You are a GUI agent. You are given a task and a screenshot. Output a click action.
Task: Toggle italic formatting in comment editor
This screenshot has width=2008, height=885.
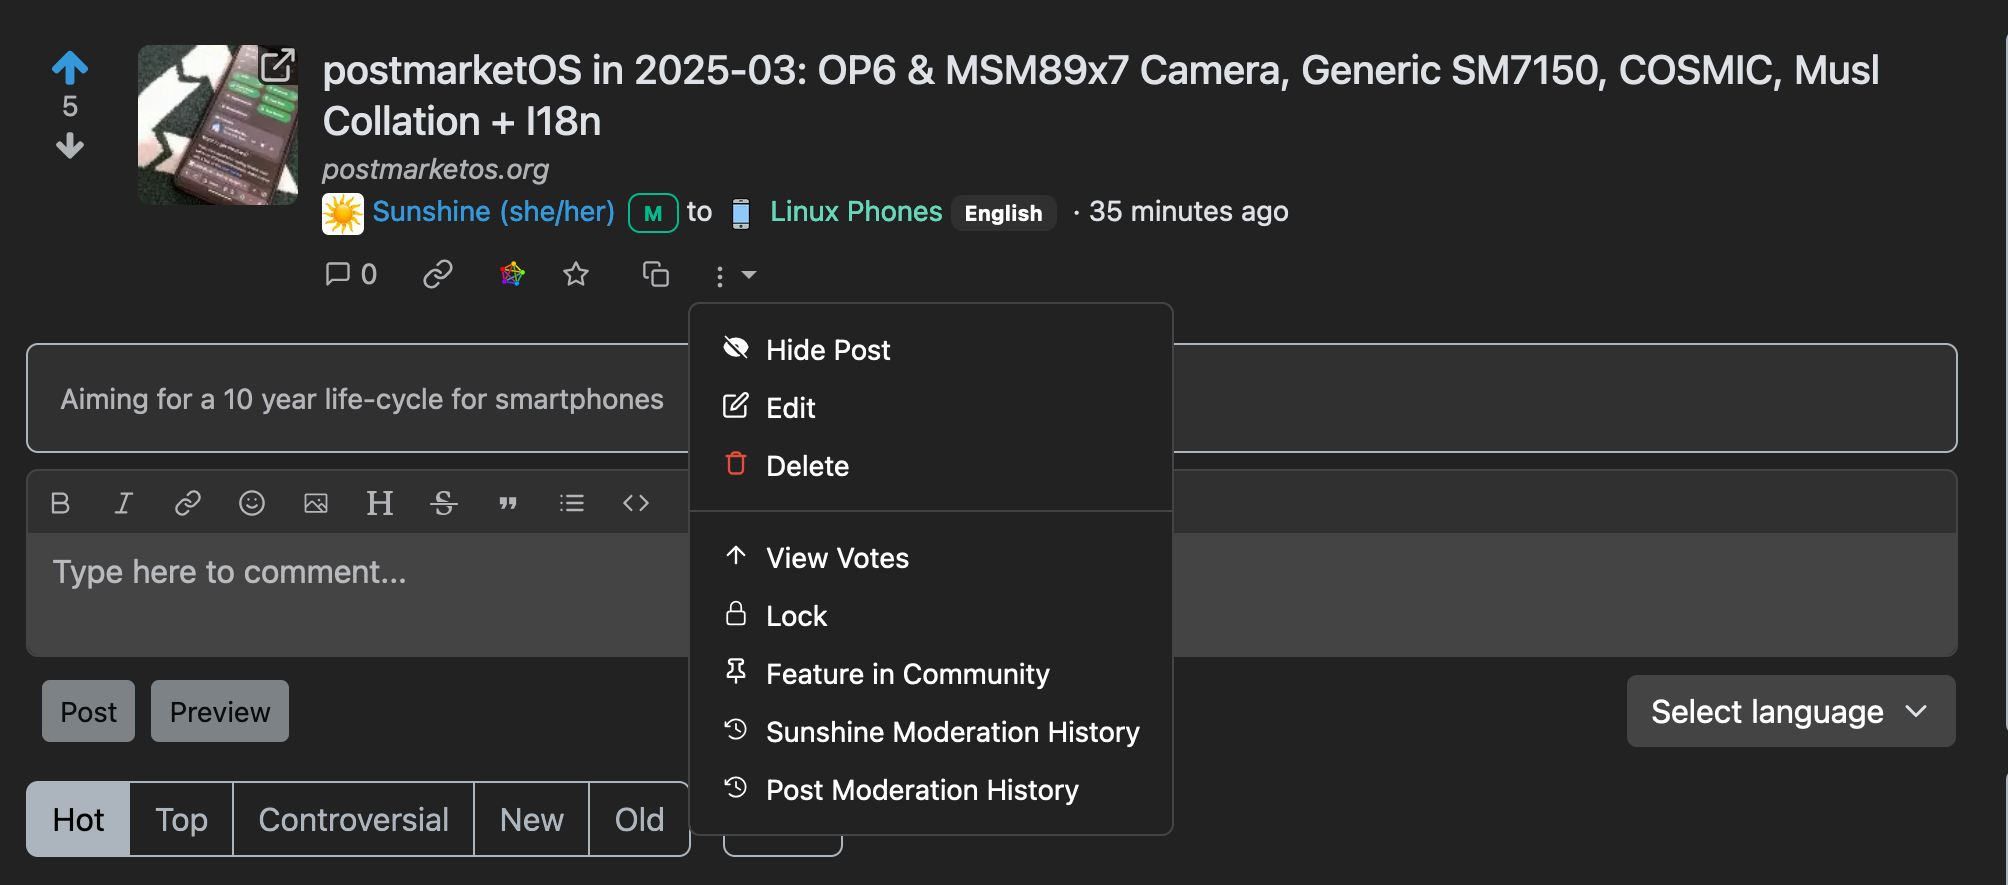coord(123,503)
